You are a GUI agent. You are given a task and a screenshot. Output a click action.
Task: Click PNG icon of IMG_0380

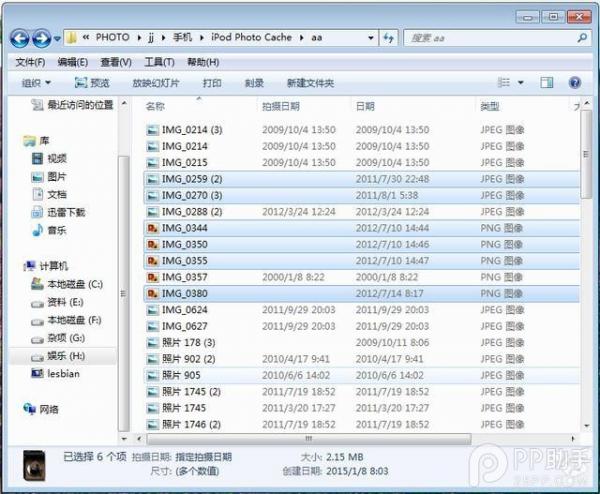[153, 293]
